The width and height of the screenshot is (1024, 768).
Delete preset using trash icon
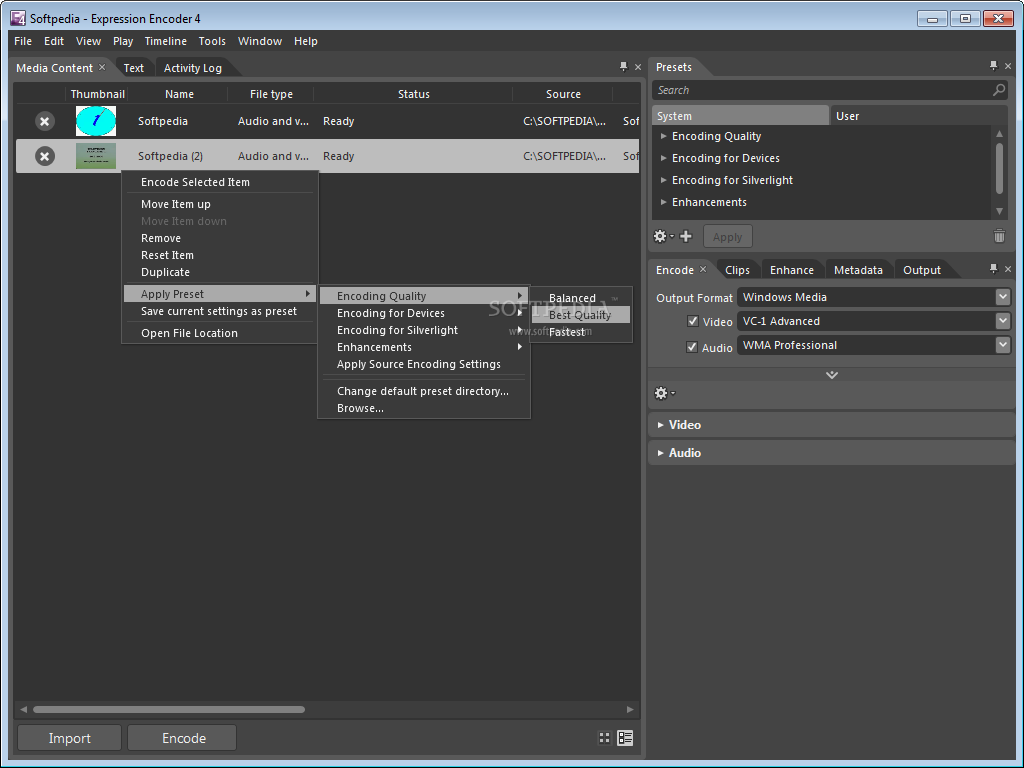pos(999,236)
